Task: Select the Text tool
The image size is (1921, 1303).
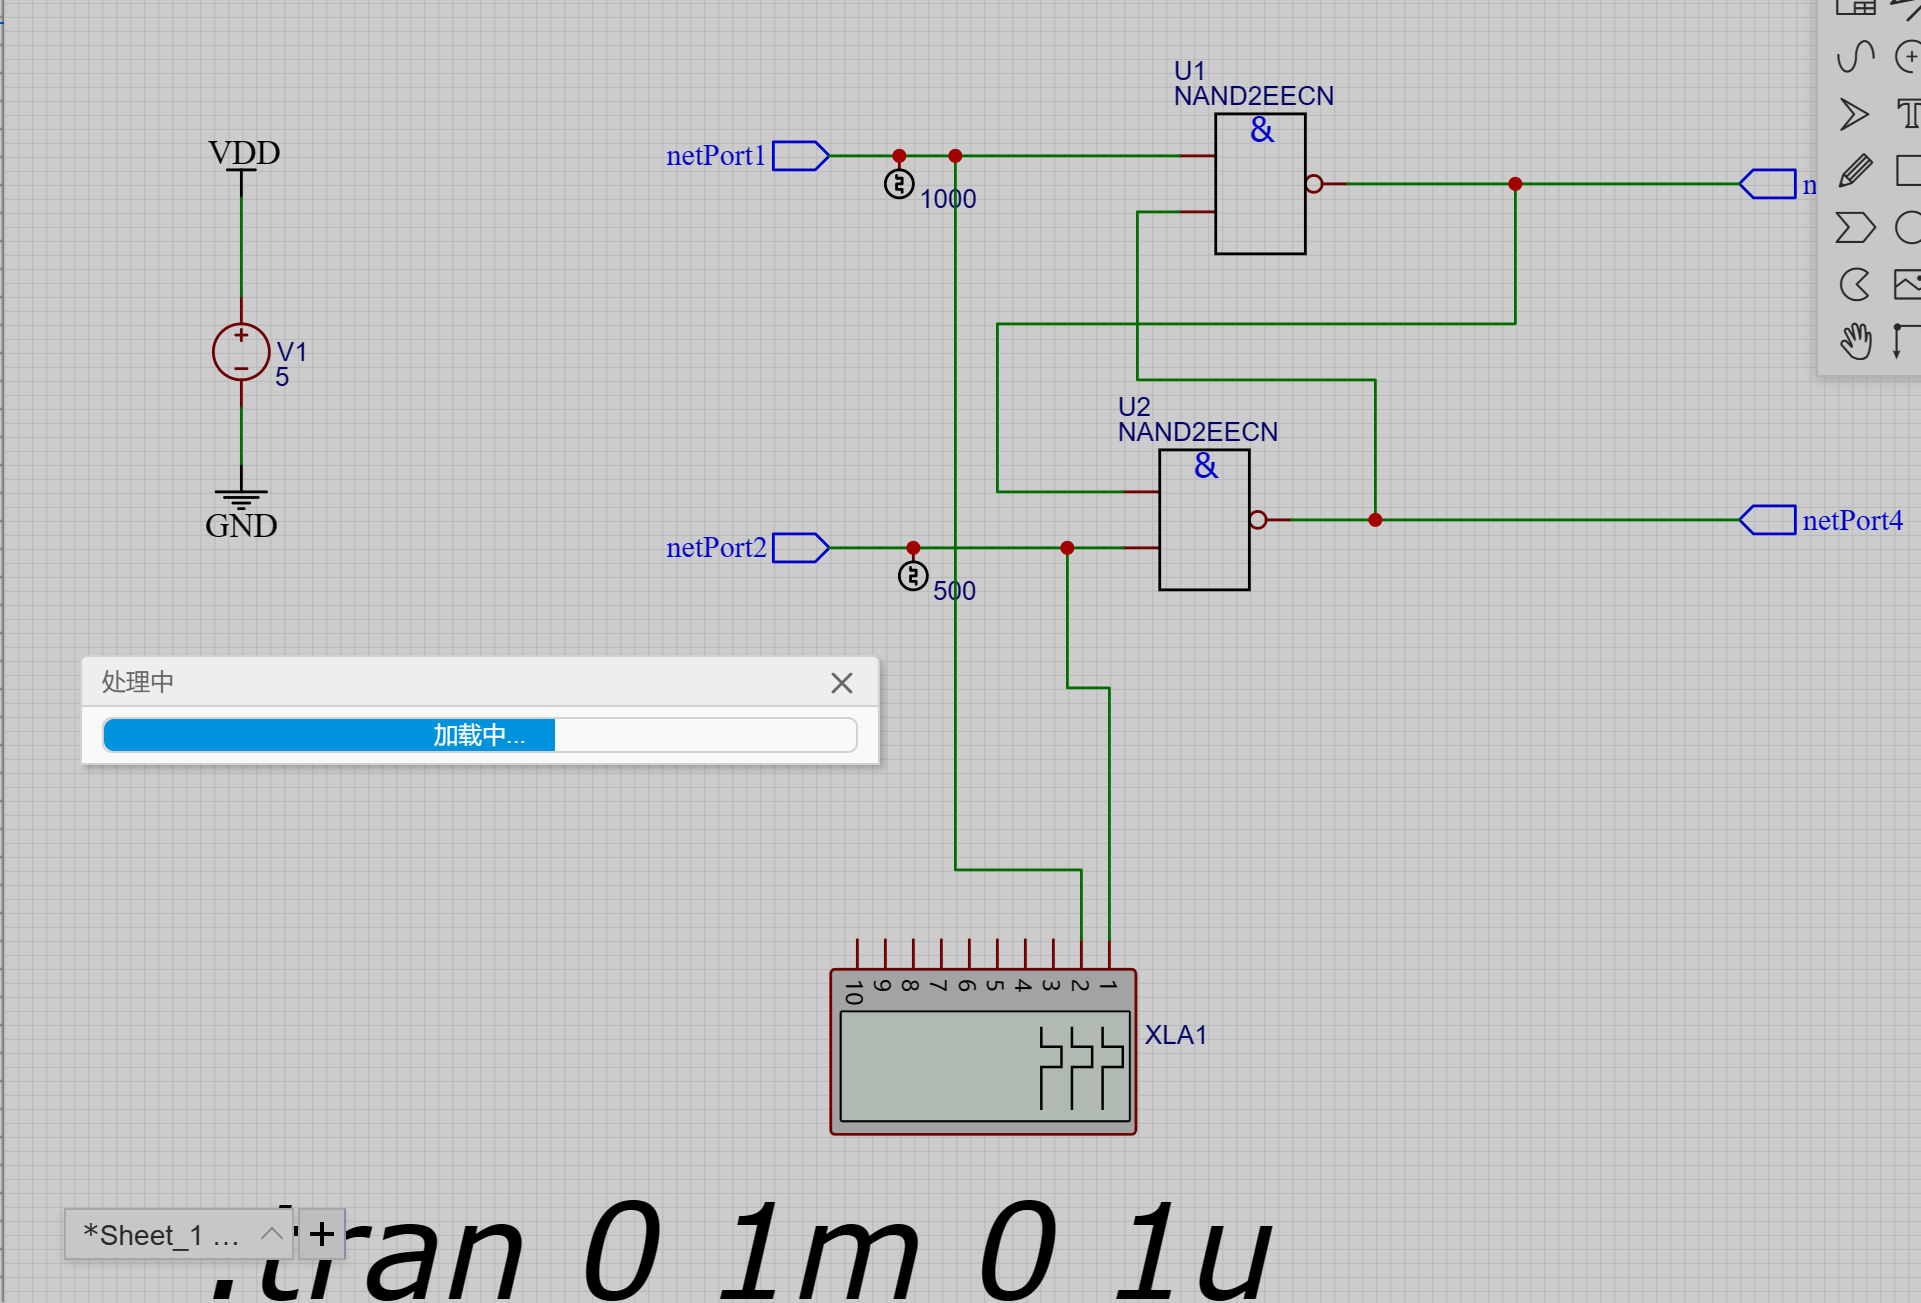Action: [x=1908, y=114]
